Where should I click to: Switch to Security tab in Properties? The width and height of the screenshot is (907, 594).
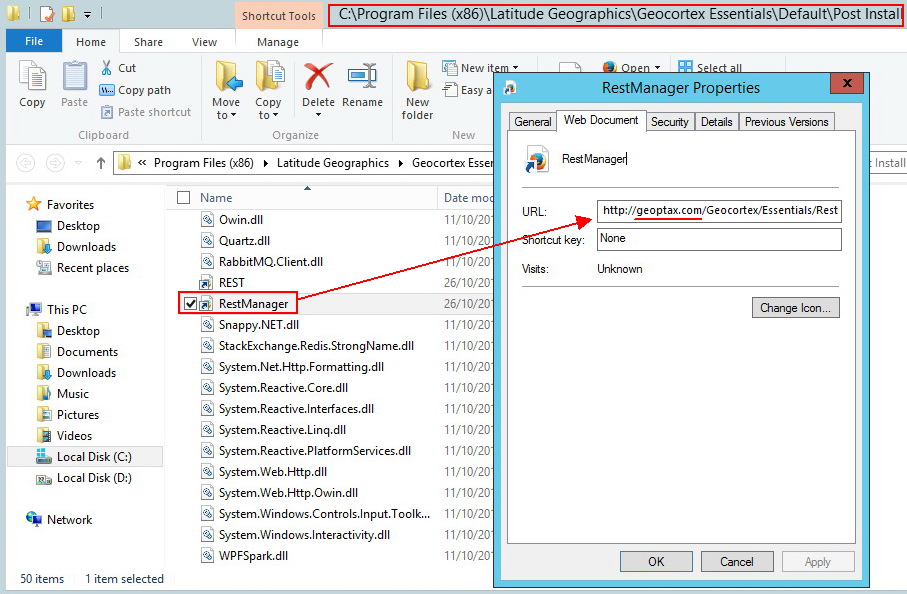coord(669,122)
